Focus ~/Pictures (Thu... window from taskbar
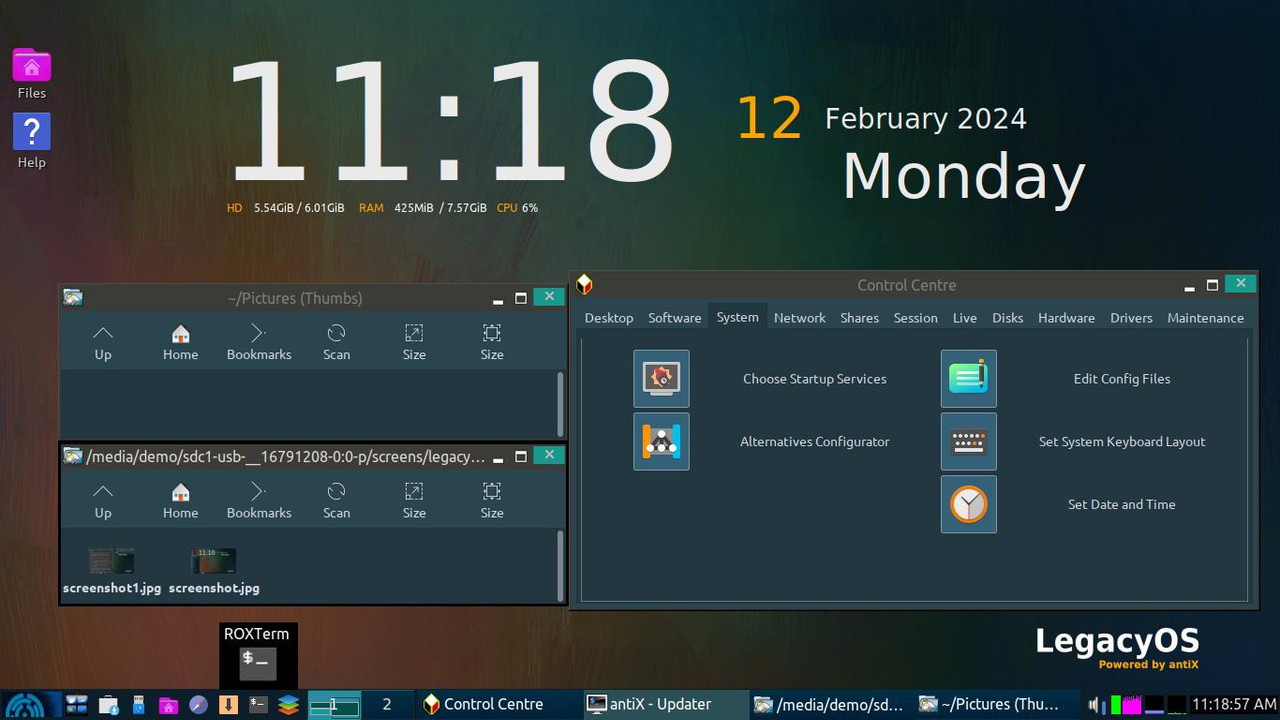The height and width of the screenshot is (720, 1280). coord(996,705)
